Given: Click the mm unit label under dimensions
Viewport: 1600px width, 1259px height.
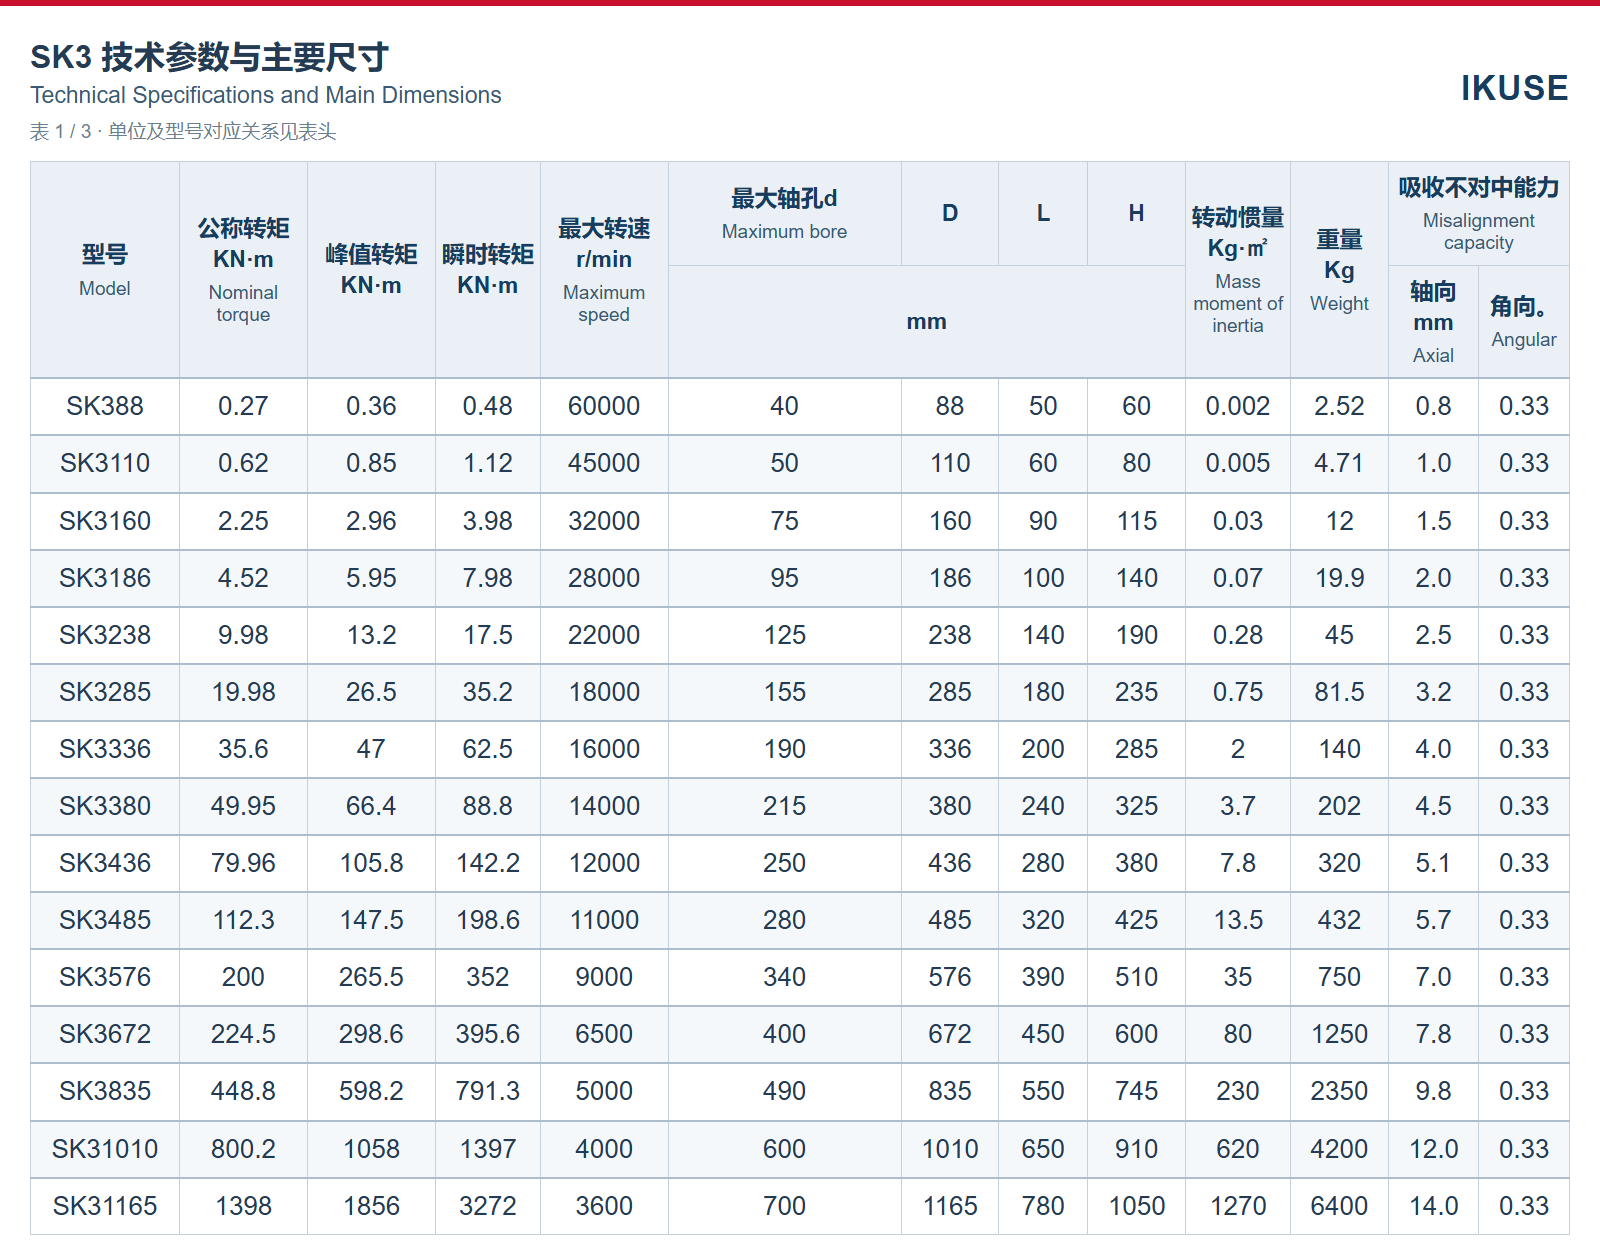Looking at the screenshot, I should click(x=926, y=322).
